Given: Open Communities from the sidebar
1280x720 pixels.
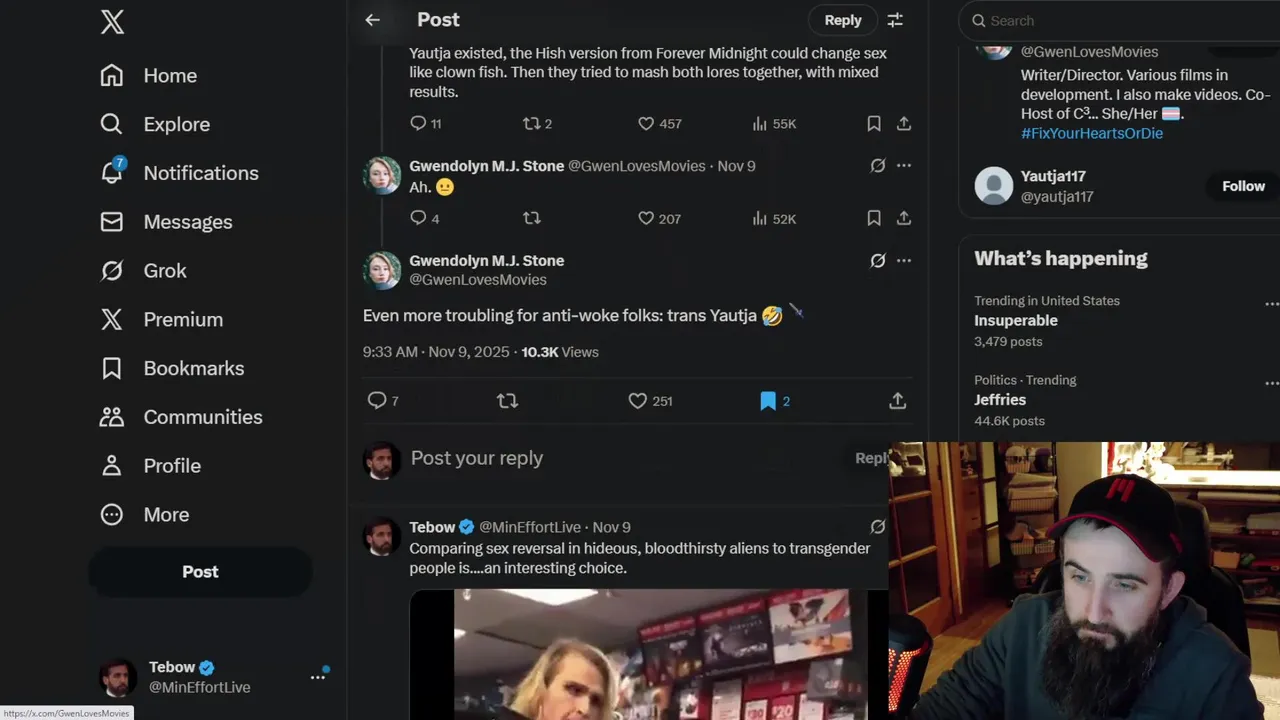Looking at the screenshot, I should pos(202,417).
